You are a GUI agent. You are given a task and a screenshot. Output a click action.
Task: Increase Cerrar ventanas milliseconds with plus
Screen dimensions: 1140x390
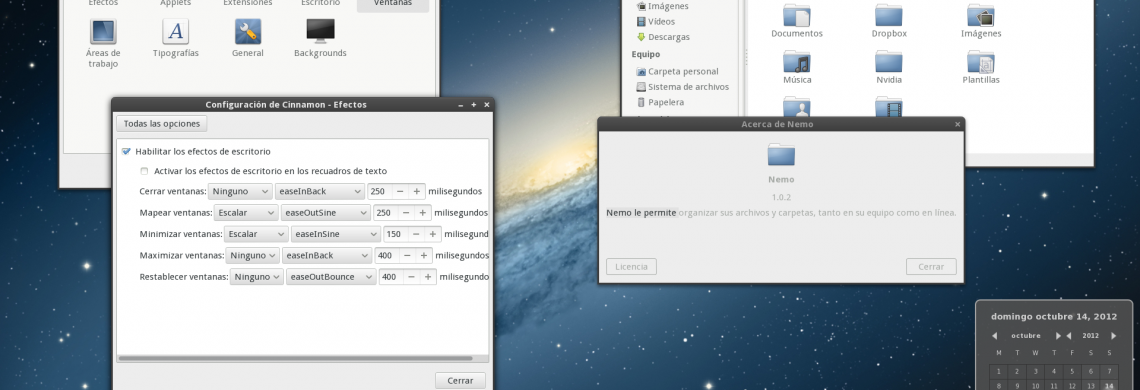point(417,191)
